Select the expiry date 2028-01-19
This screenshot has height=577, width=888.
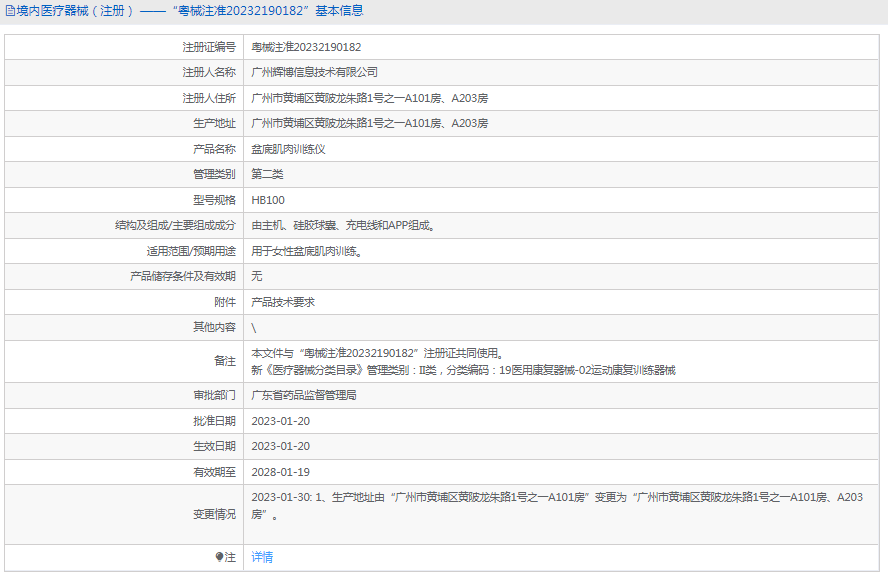coord(281,472)
